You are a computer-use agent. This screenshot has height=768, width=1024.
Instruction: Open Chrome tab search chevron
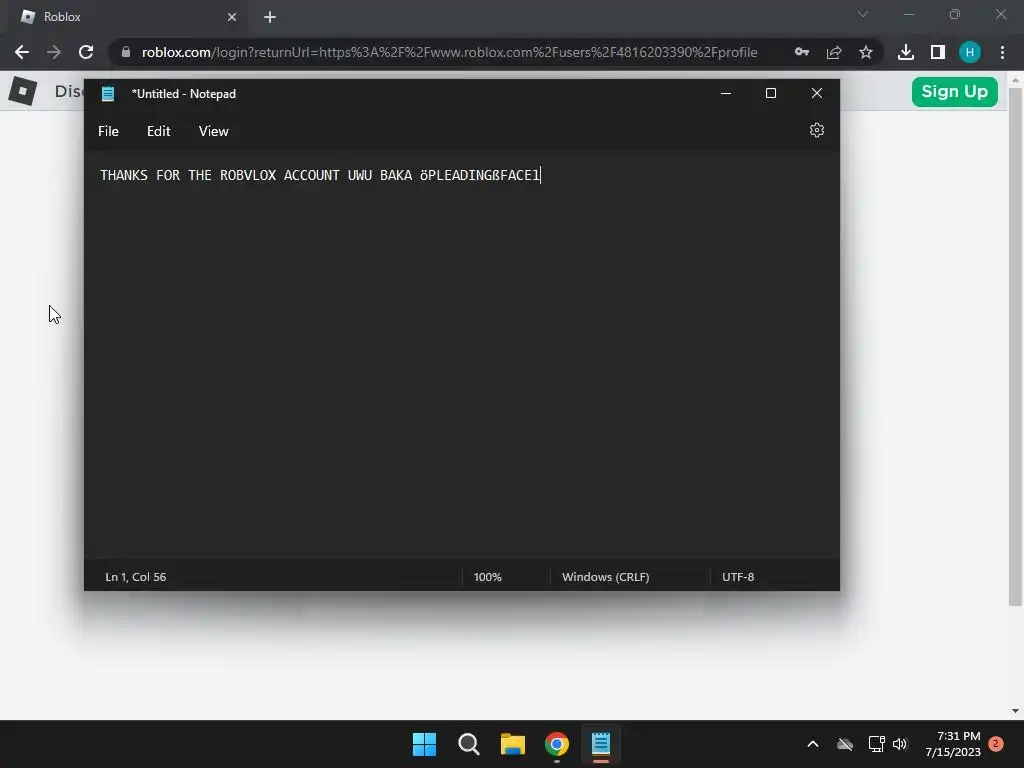[x=863, y=14]
